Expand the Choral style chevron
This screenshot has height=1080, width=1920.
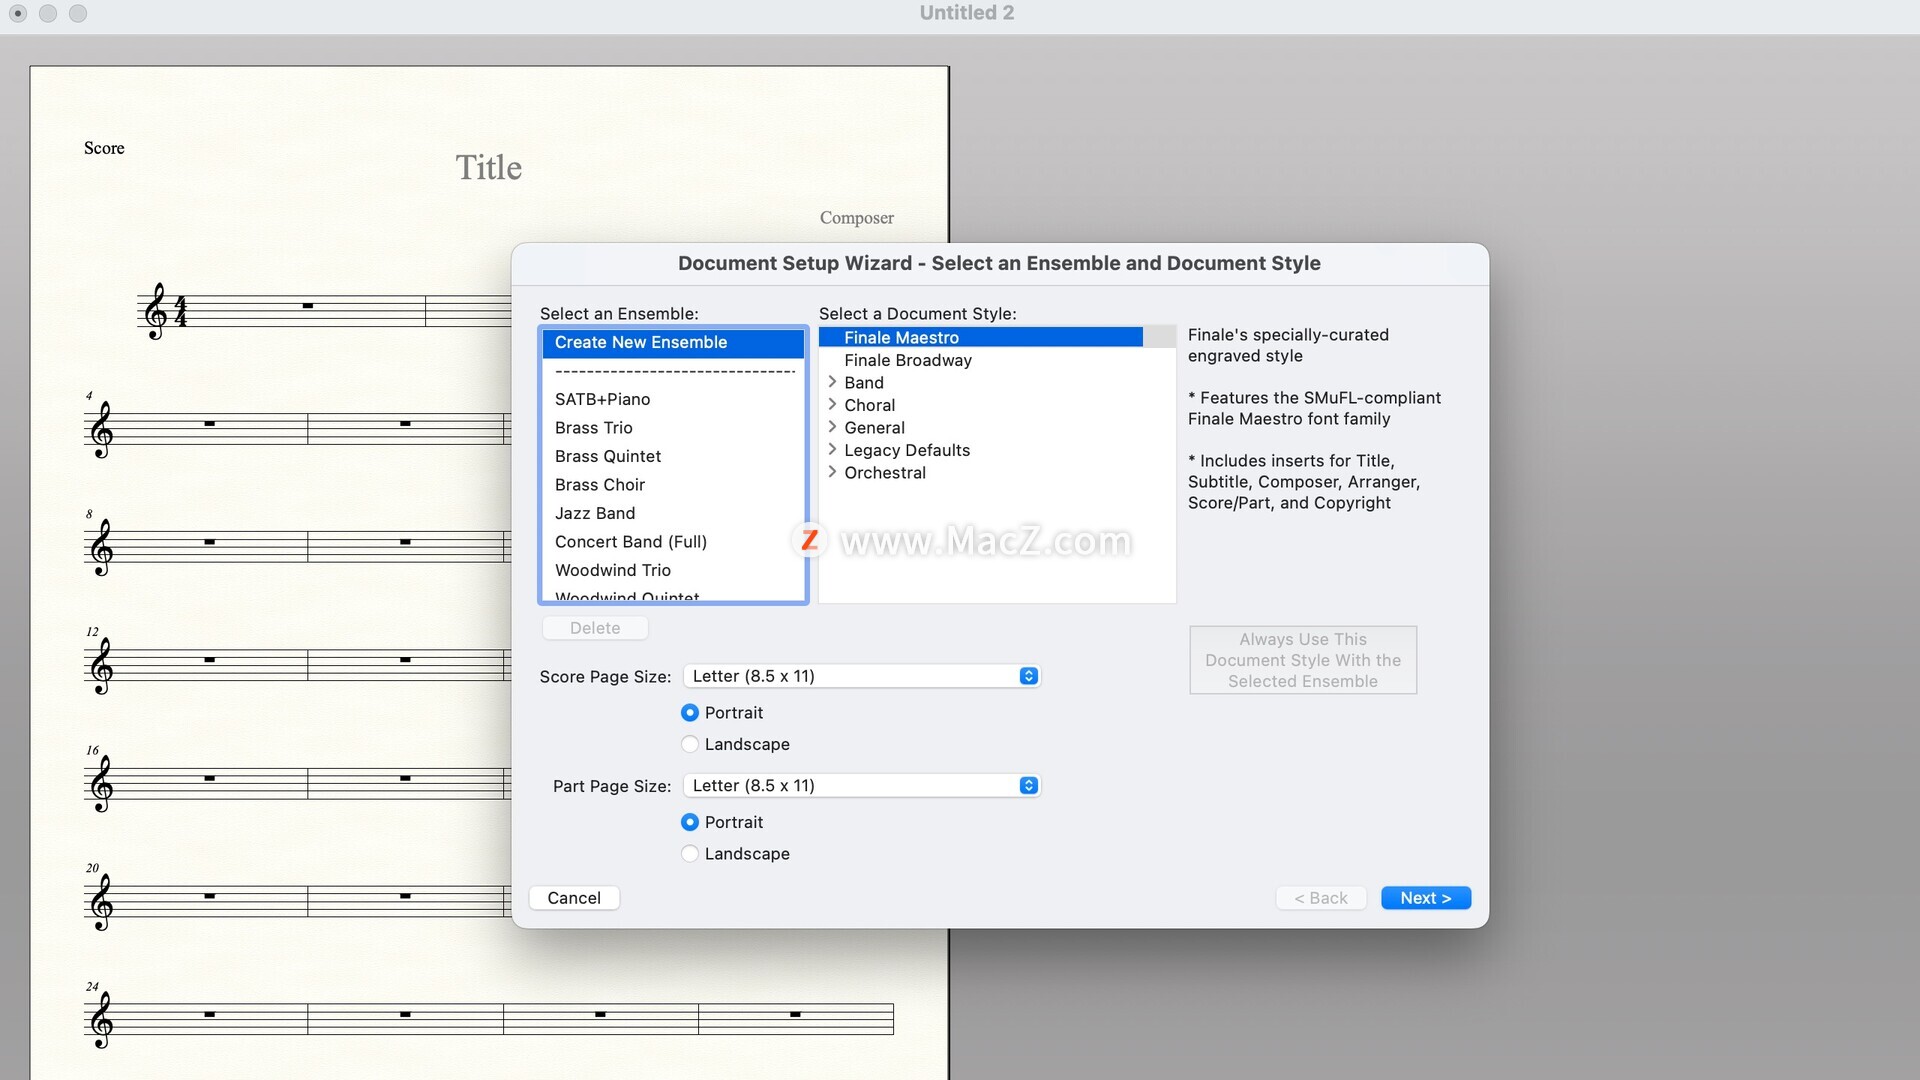[x=832, y=405]
